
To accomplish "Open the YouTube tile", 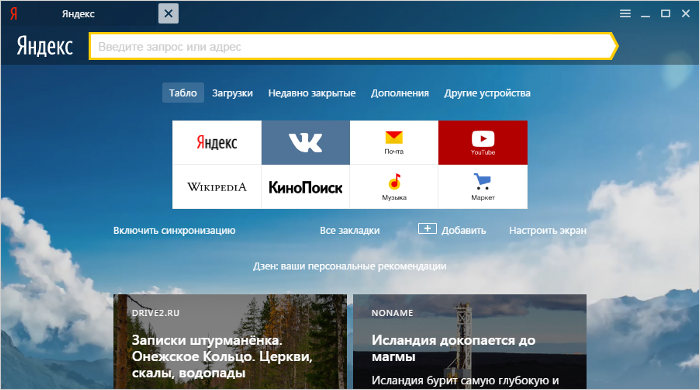I will tap(483, 142).
